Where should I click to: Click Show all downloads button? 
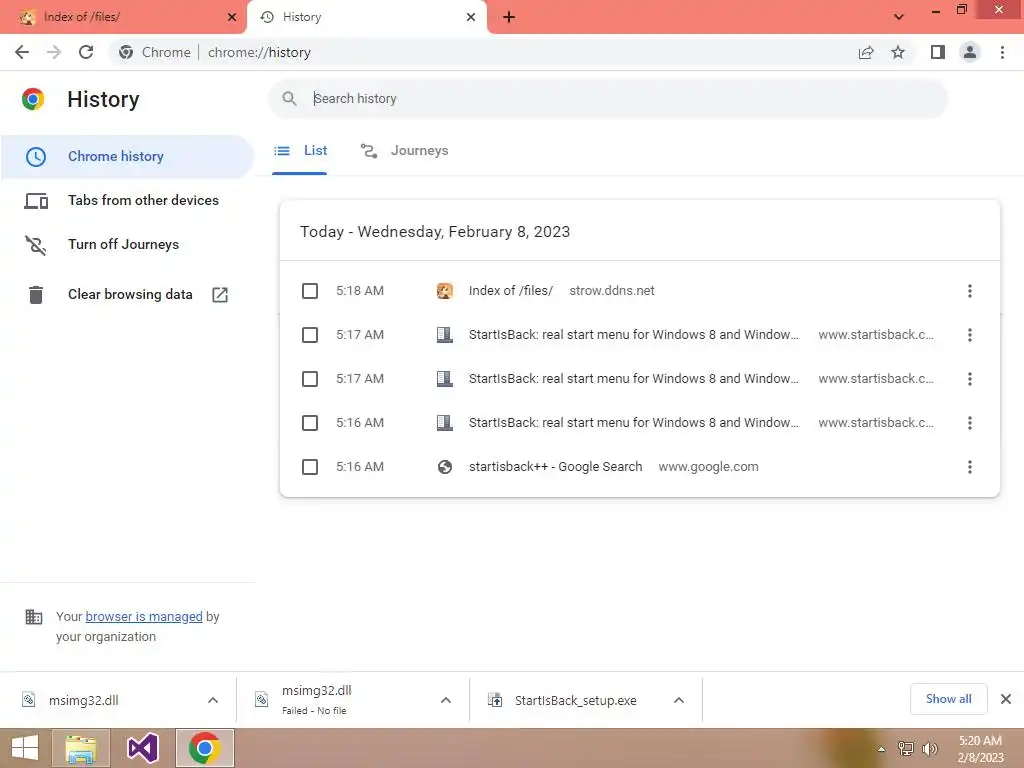(x=948, y=699)
